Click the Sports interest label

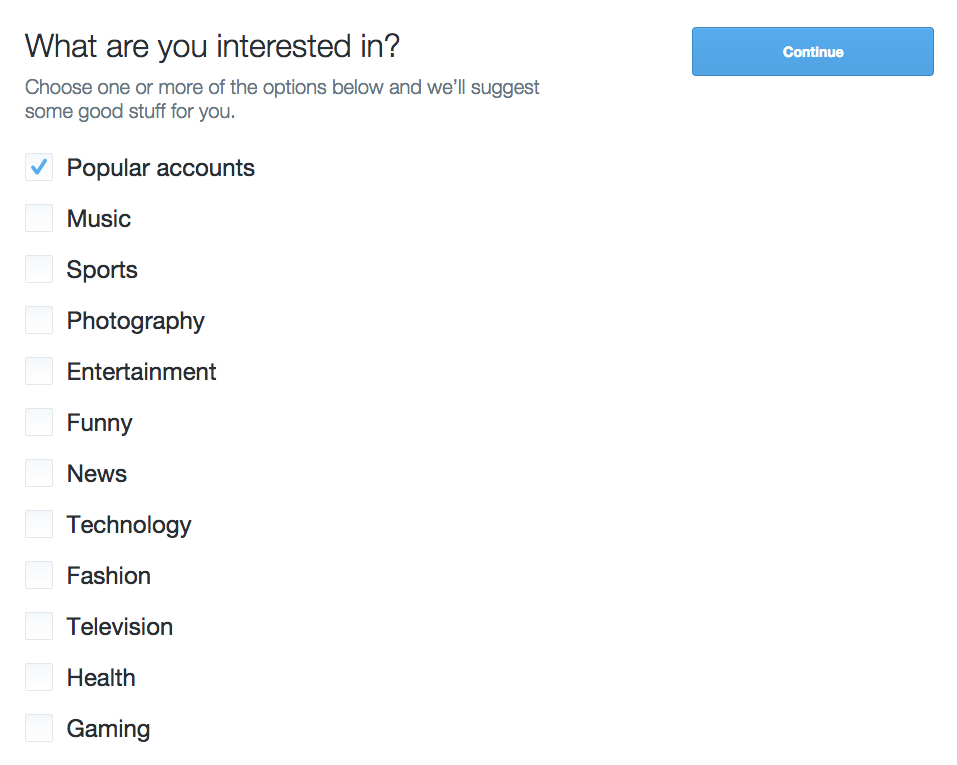101,269
